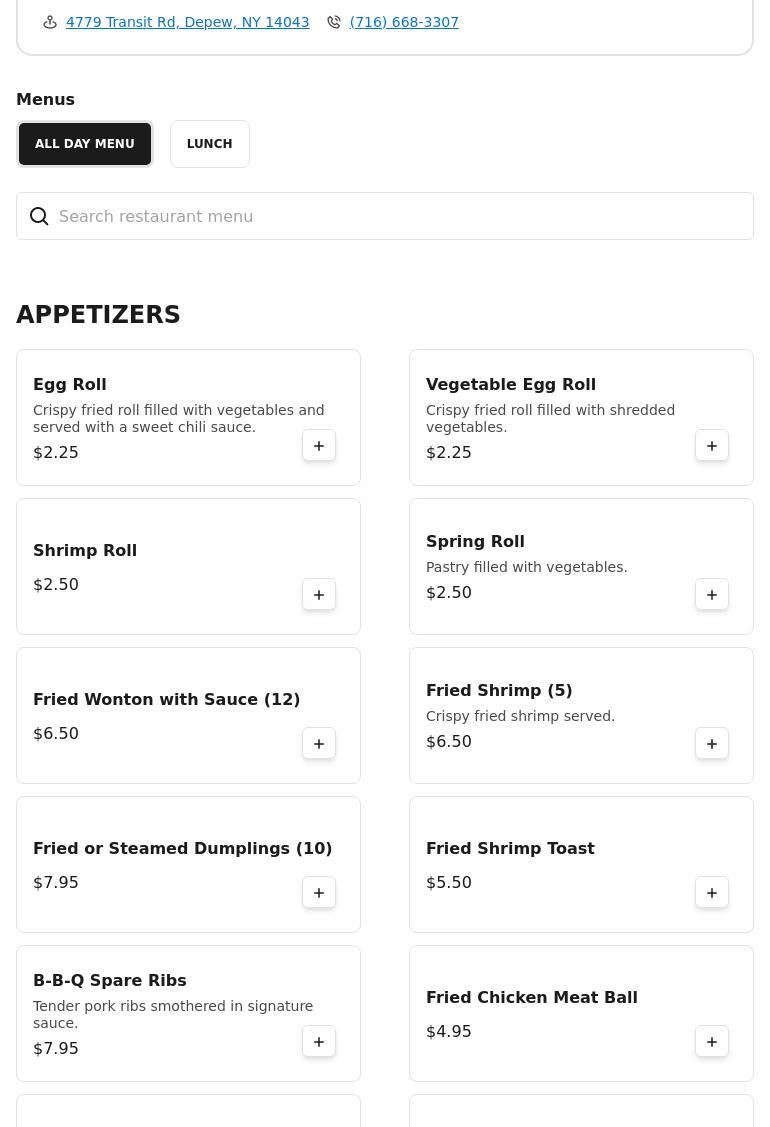Call the restaurant phone number link

pyautogui.click(x=404, y=22)
